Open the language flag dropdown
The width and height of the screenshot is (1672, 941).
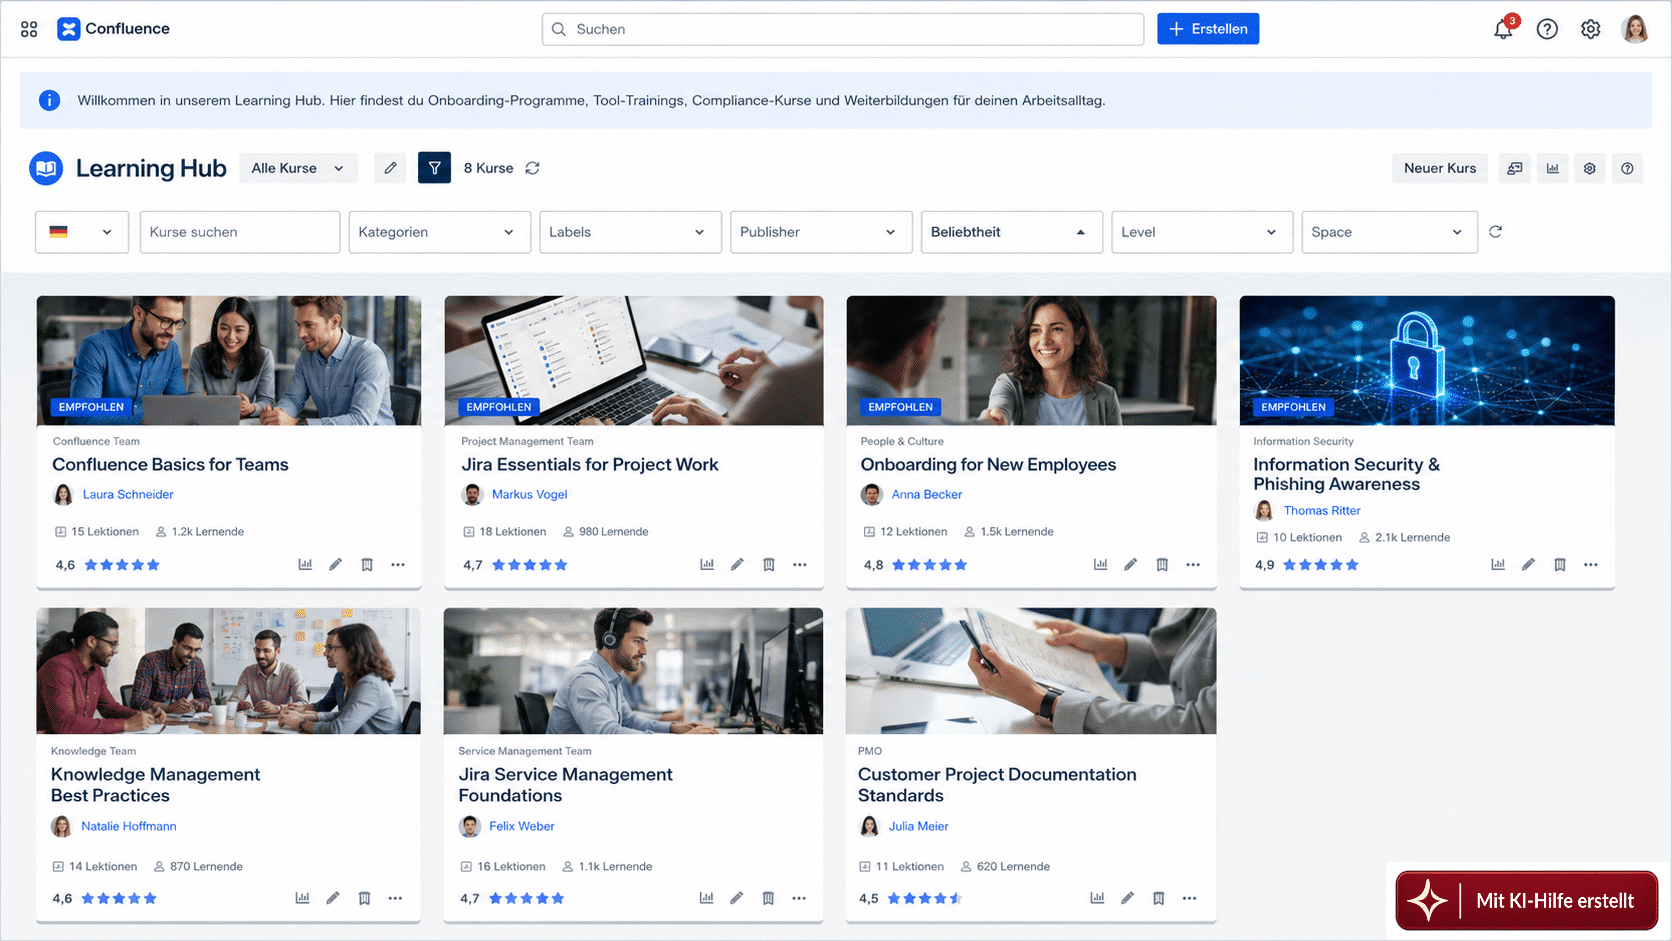pyautogui.click(x=82, y=232)
